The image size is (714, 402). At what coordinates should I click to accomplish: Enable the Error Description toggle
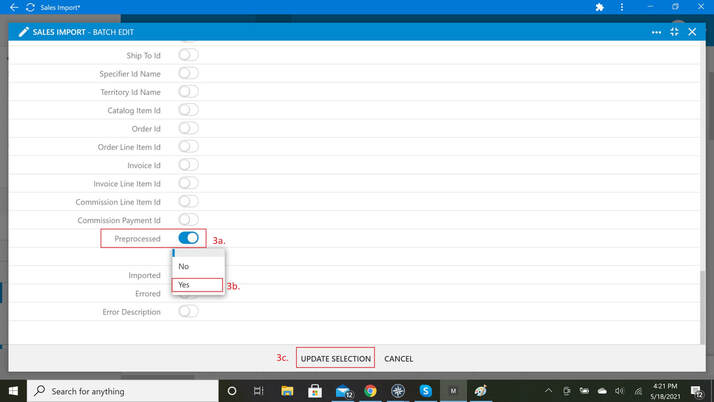[x=188, y=311]
